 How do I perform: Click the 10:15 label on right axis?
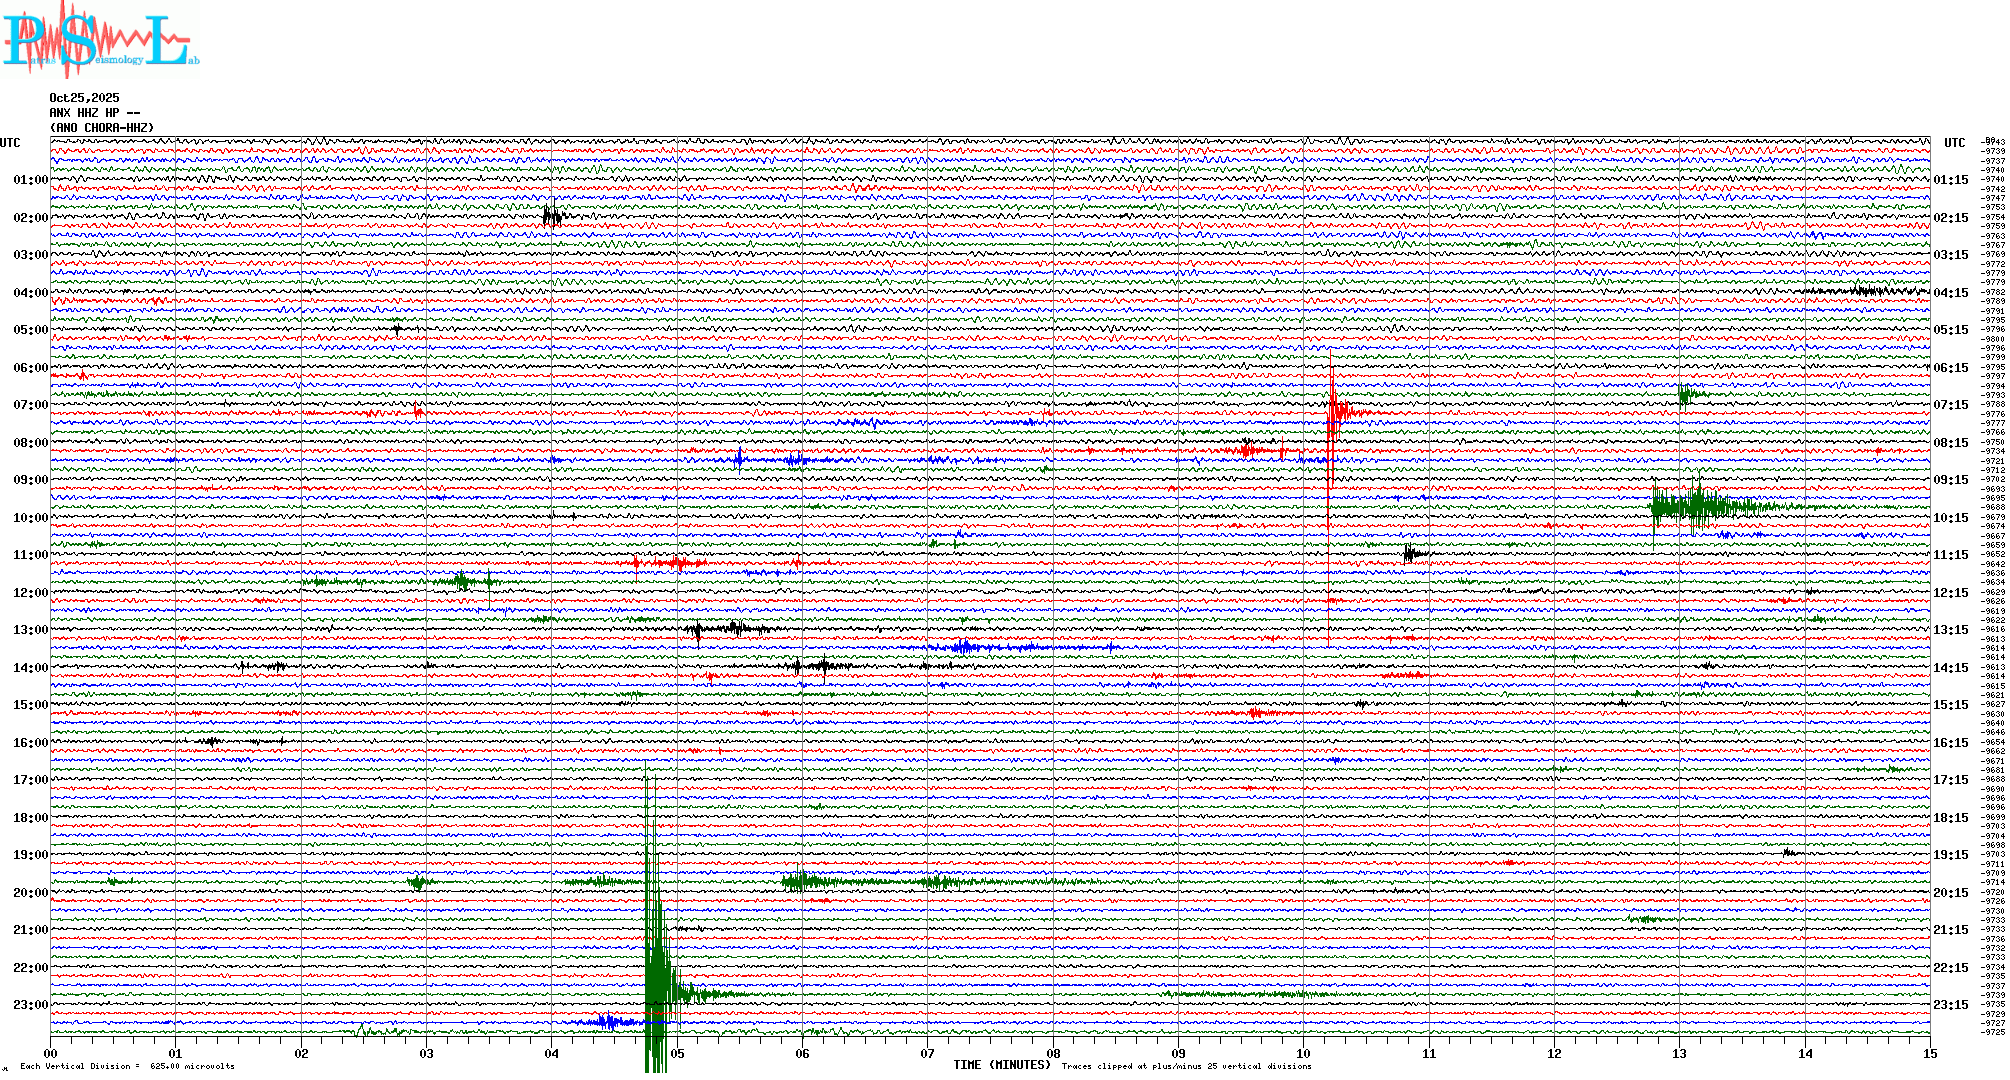(1950, 518)
